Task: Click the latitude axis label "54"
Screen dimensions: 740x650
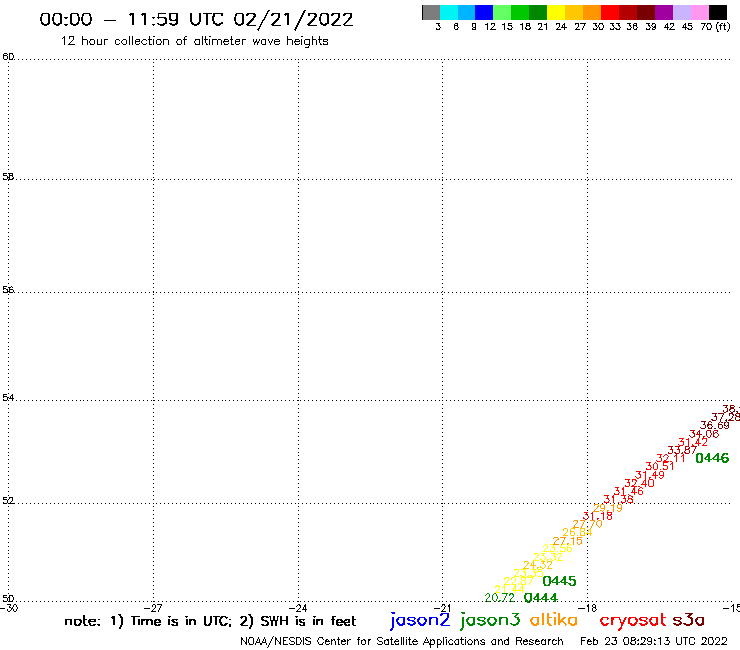Action: click(x=8, y=398)
